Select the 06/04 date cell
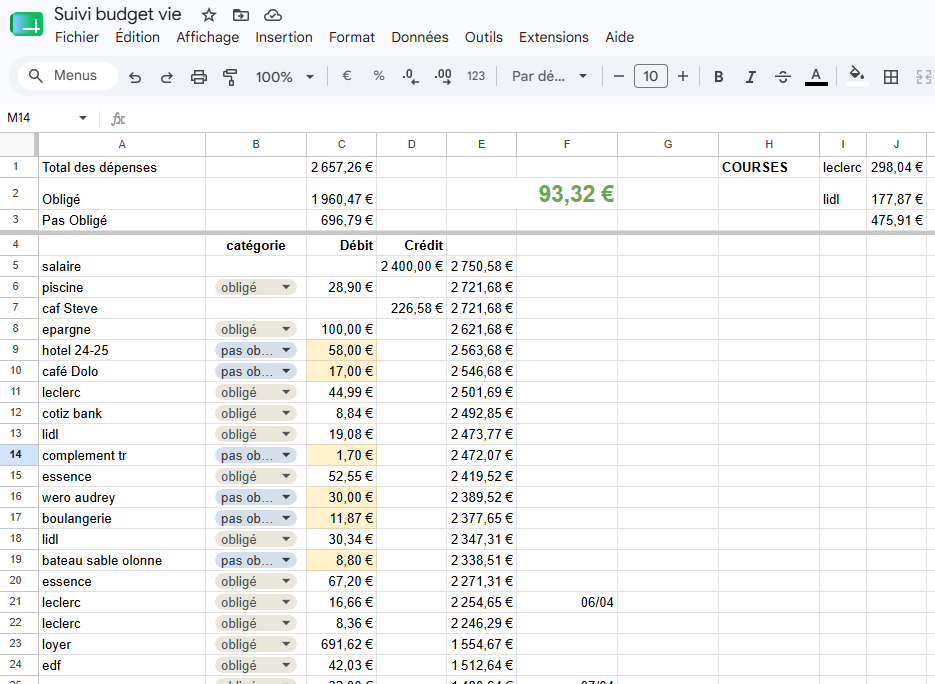 pyautogui.click(x=566, y=602)
